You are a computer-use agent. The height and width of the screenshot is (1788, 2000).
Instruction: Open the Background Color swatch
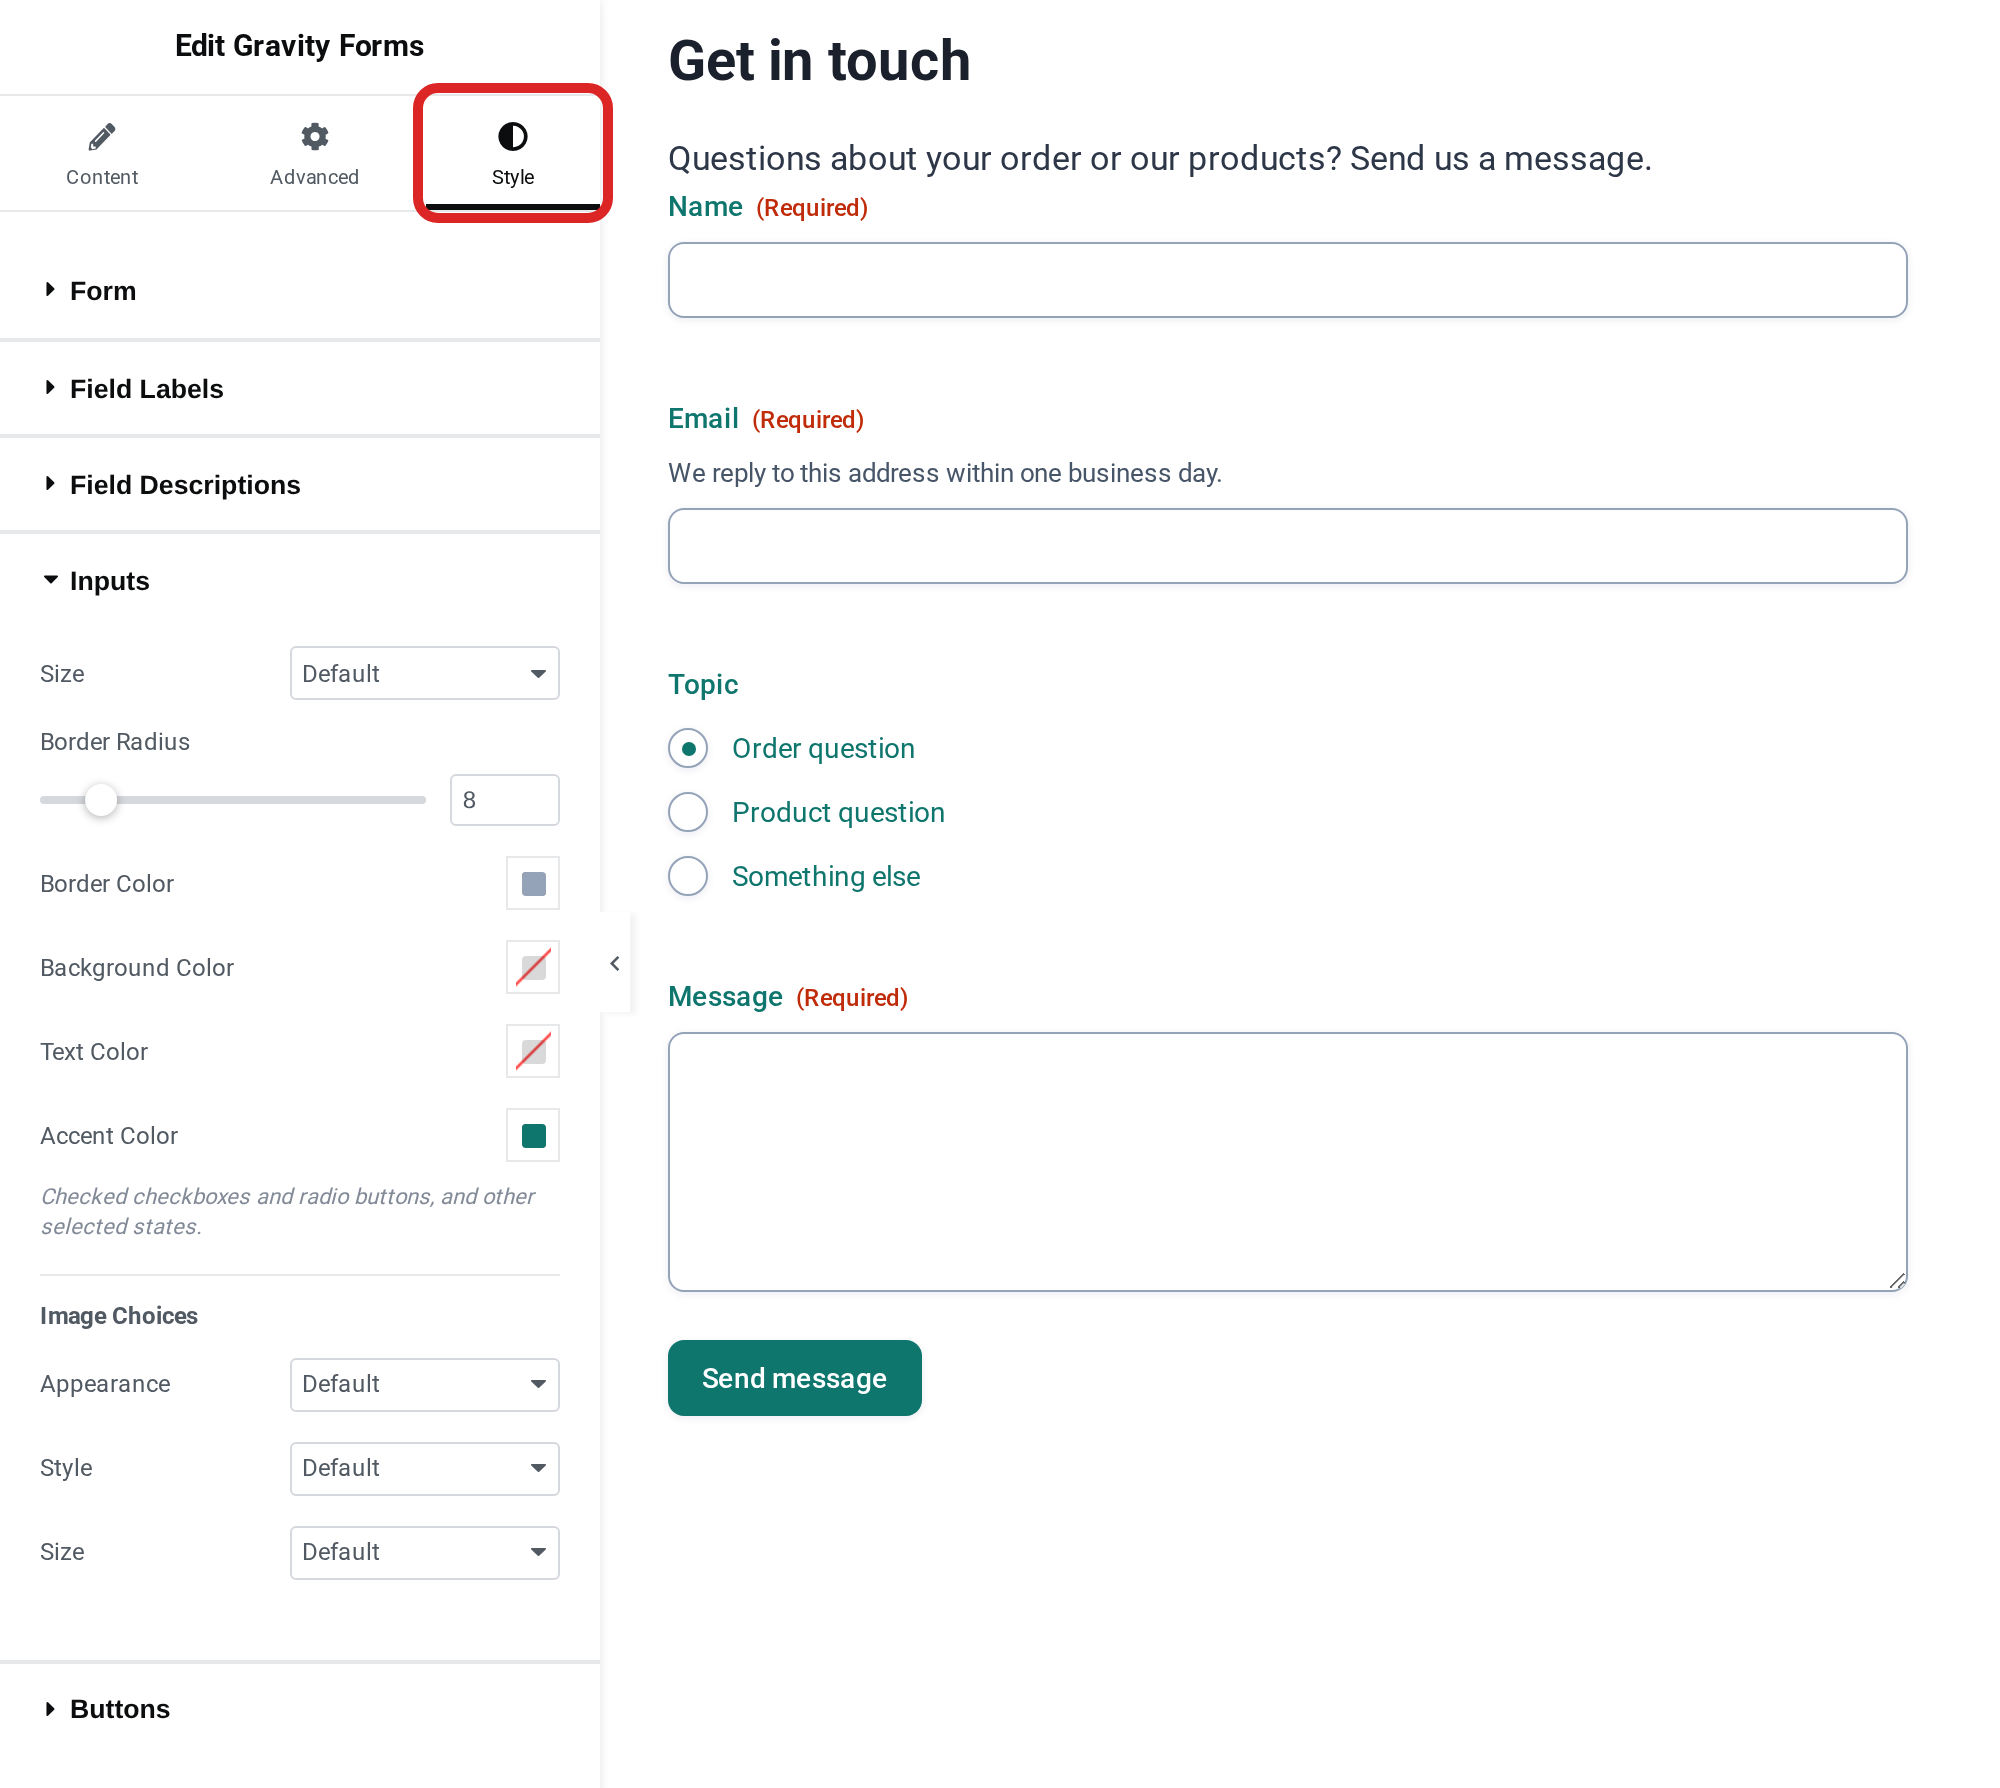(533, 968)
